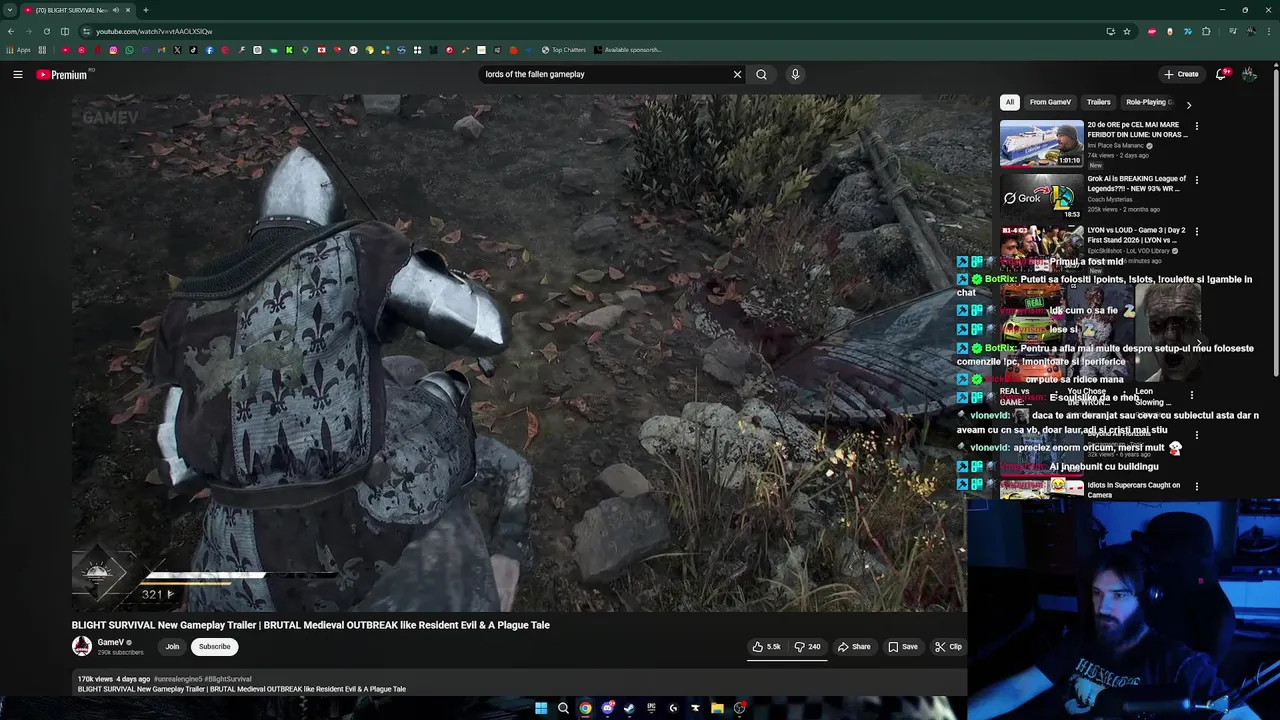Open File Explorer from the taskbar
The height and width of the screenshot is (720, 1280).
pyautogui.click(x=717, y=708)
